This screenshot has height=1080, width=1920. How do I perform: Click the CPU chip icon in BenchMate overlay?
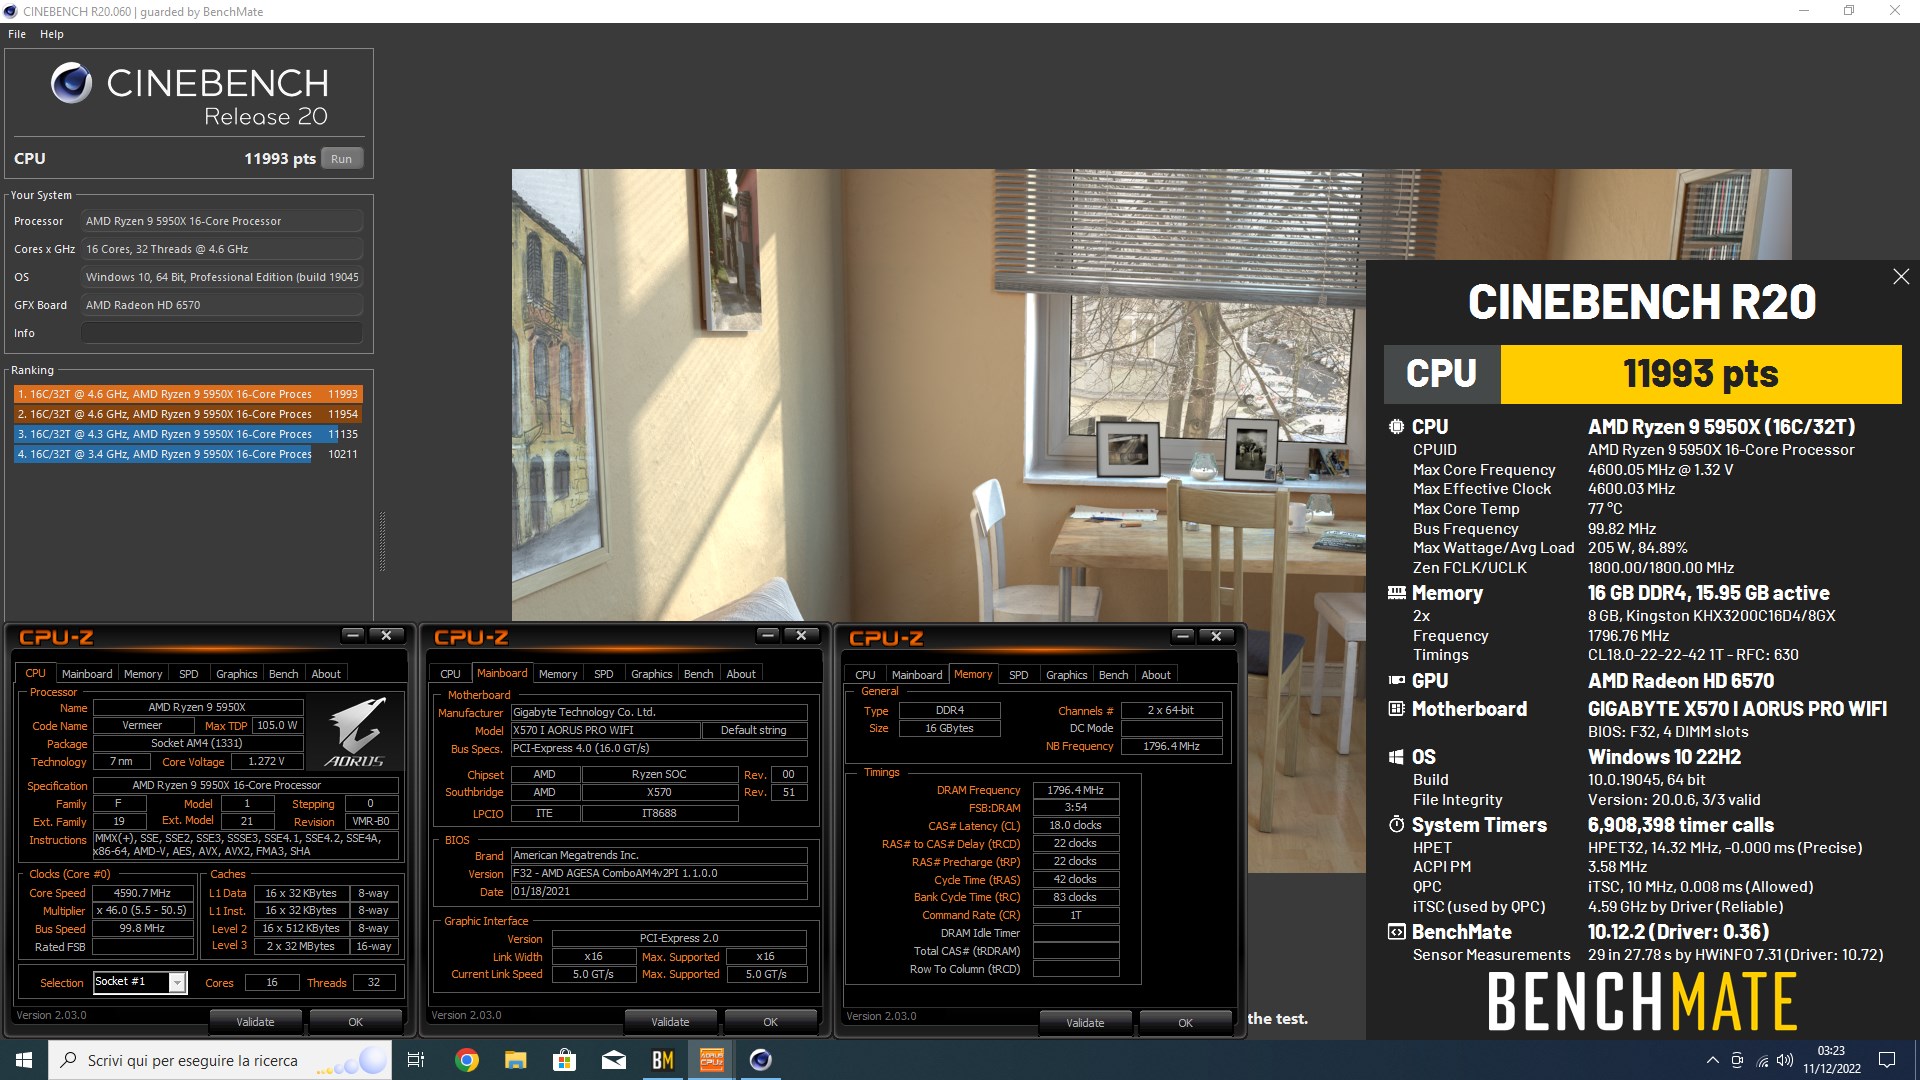pos(1396,427)
